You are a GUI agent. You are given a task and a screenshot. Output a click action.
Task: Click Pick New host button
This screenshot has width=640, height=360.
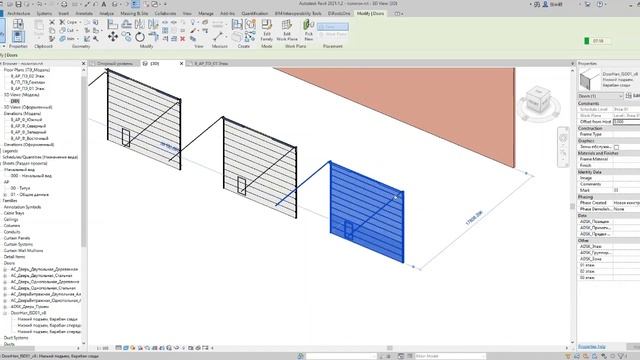309,30
